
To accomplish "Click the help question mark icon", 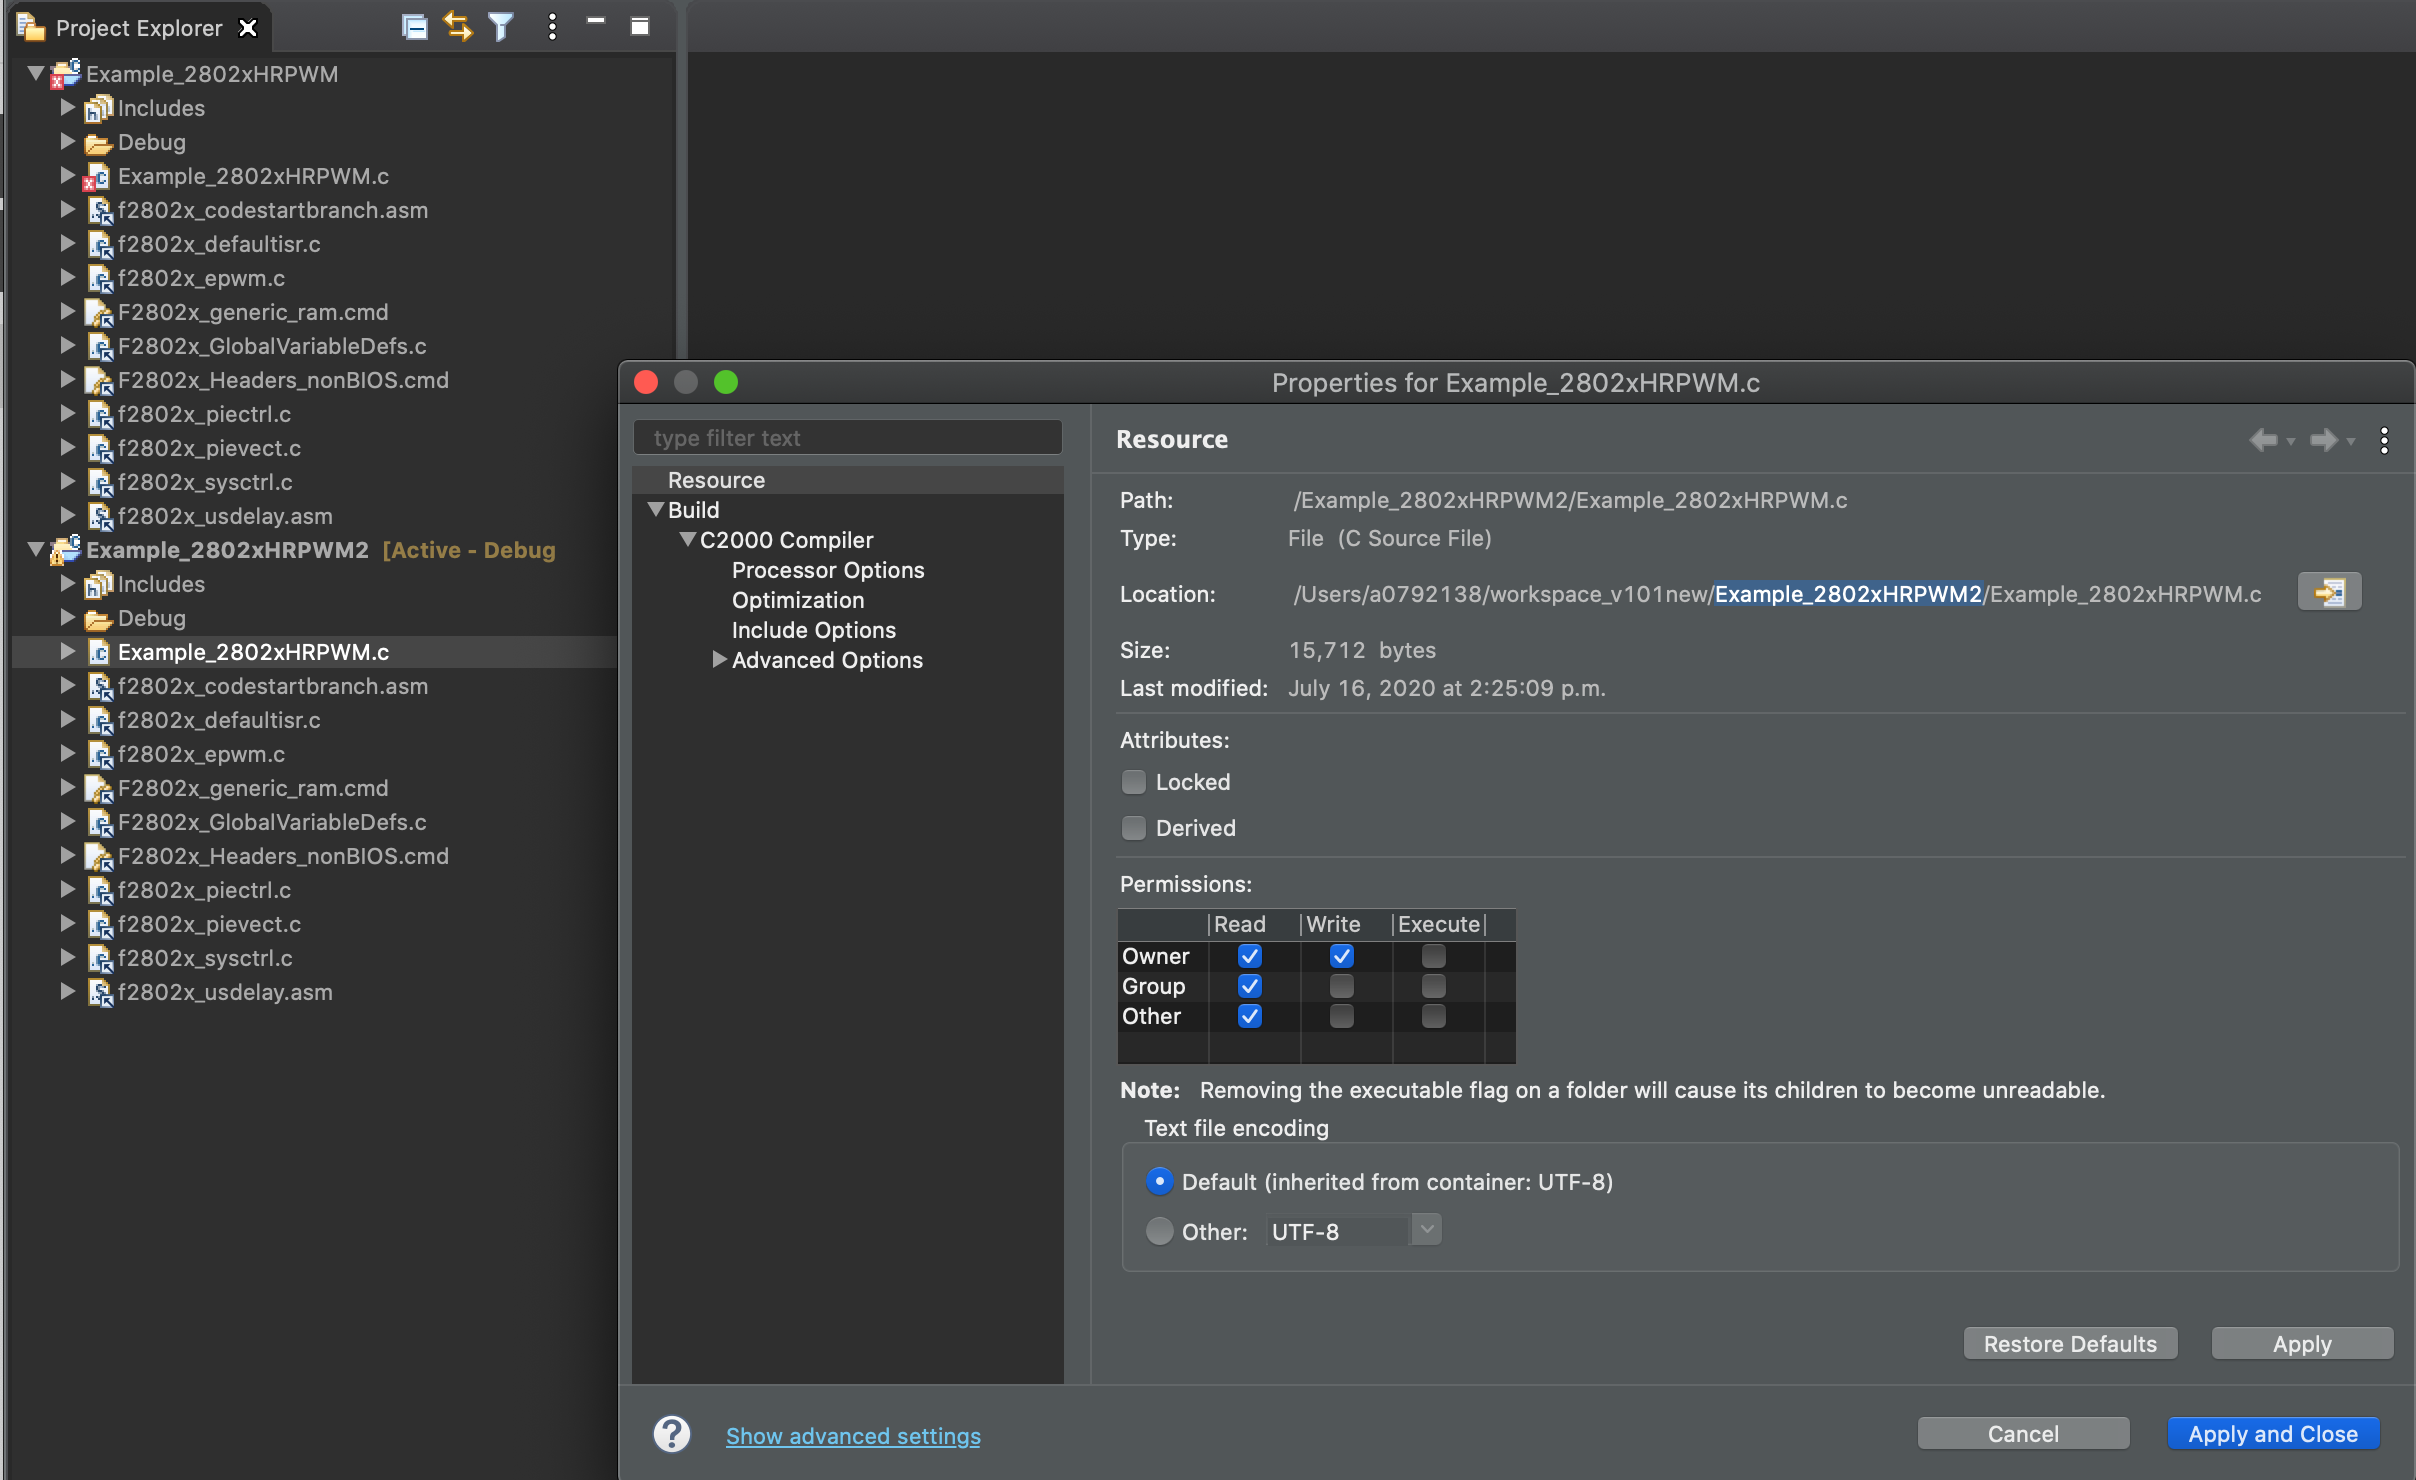I will point(672,1434).
